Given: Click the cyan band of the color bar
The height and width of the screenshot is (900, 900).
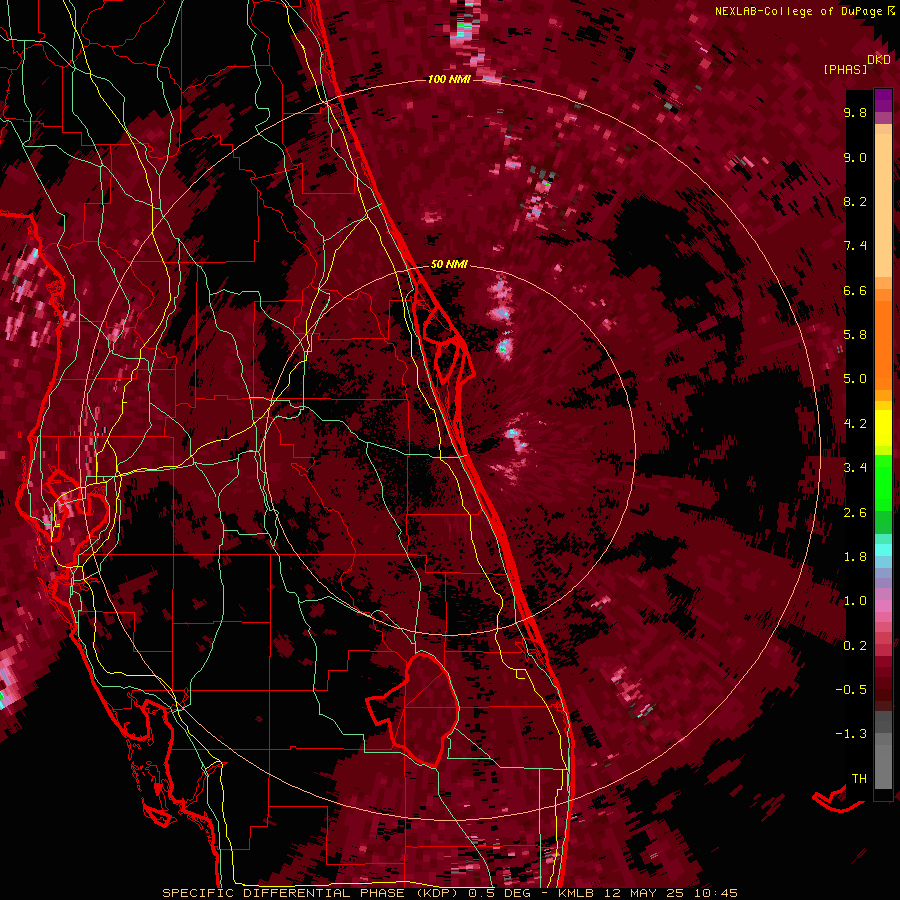Looking at the screenshot, I should pyautogui.click(x=883, y=549).
